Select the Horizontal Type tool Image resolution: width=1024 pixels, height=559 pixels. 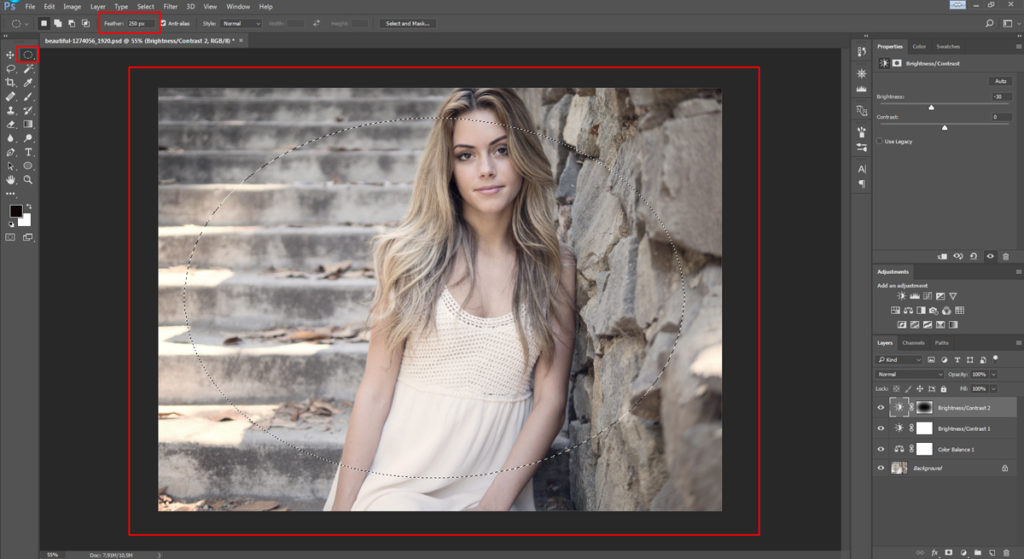click(28, 152)
